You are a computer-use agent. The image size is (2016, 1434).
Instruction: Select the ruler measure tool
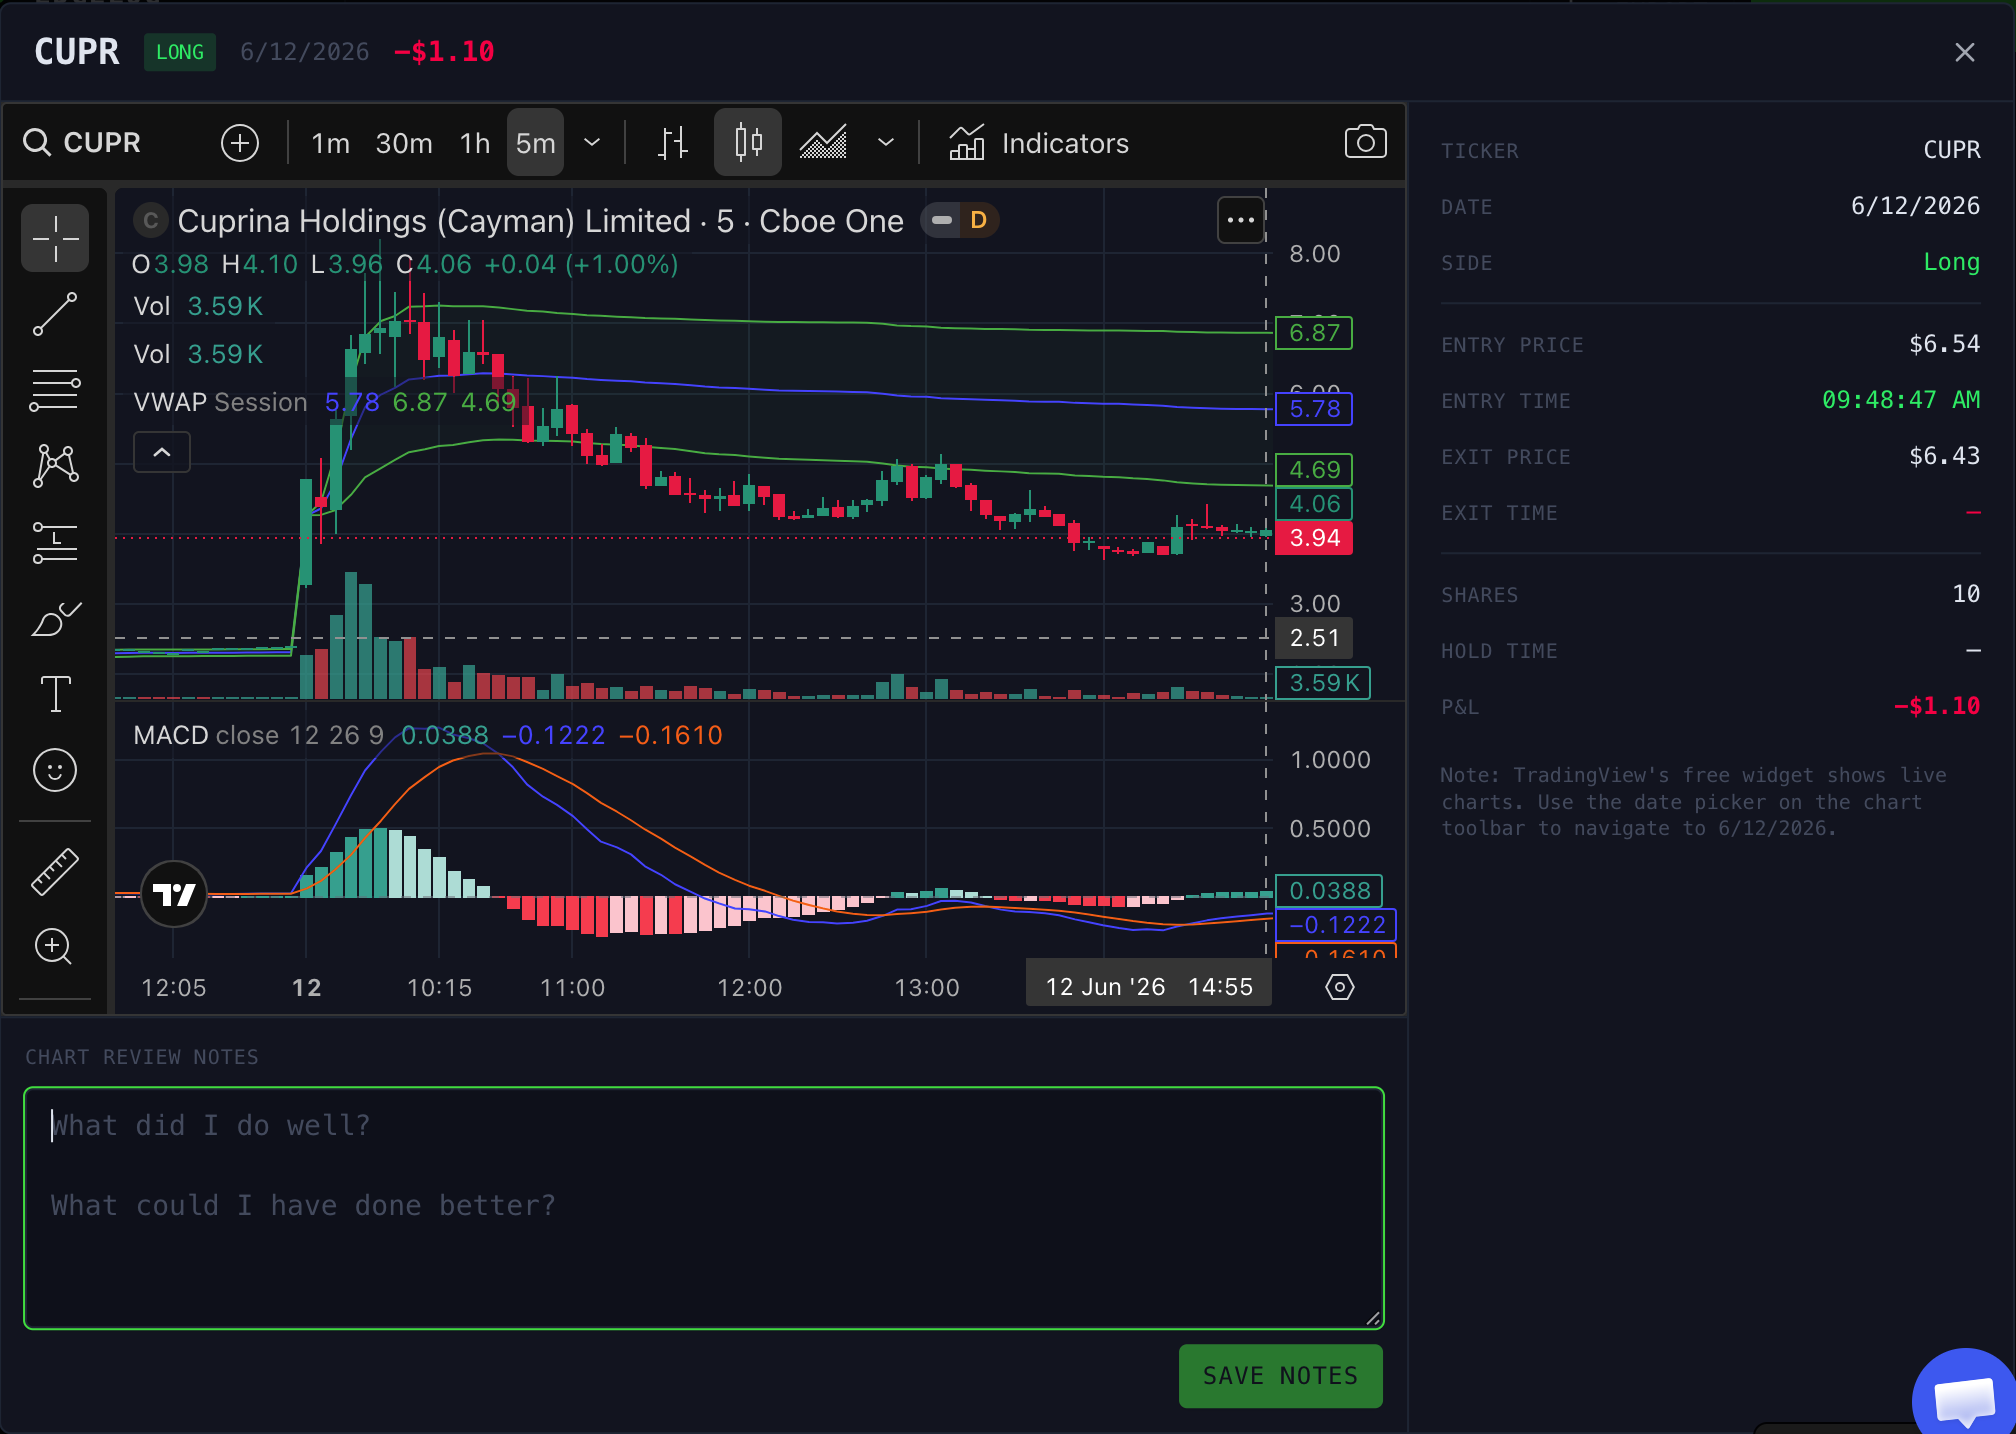[55, 871]
